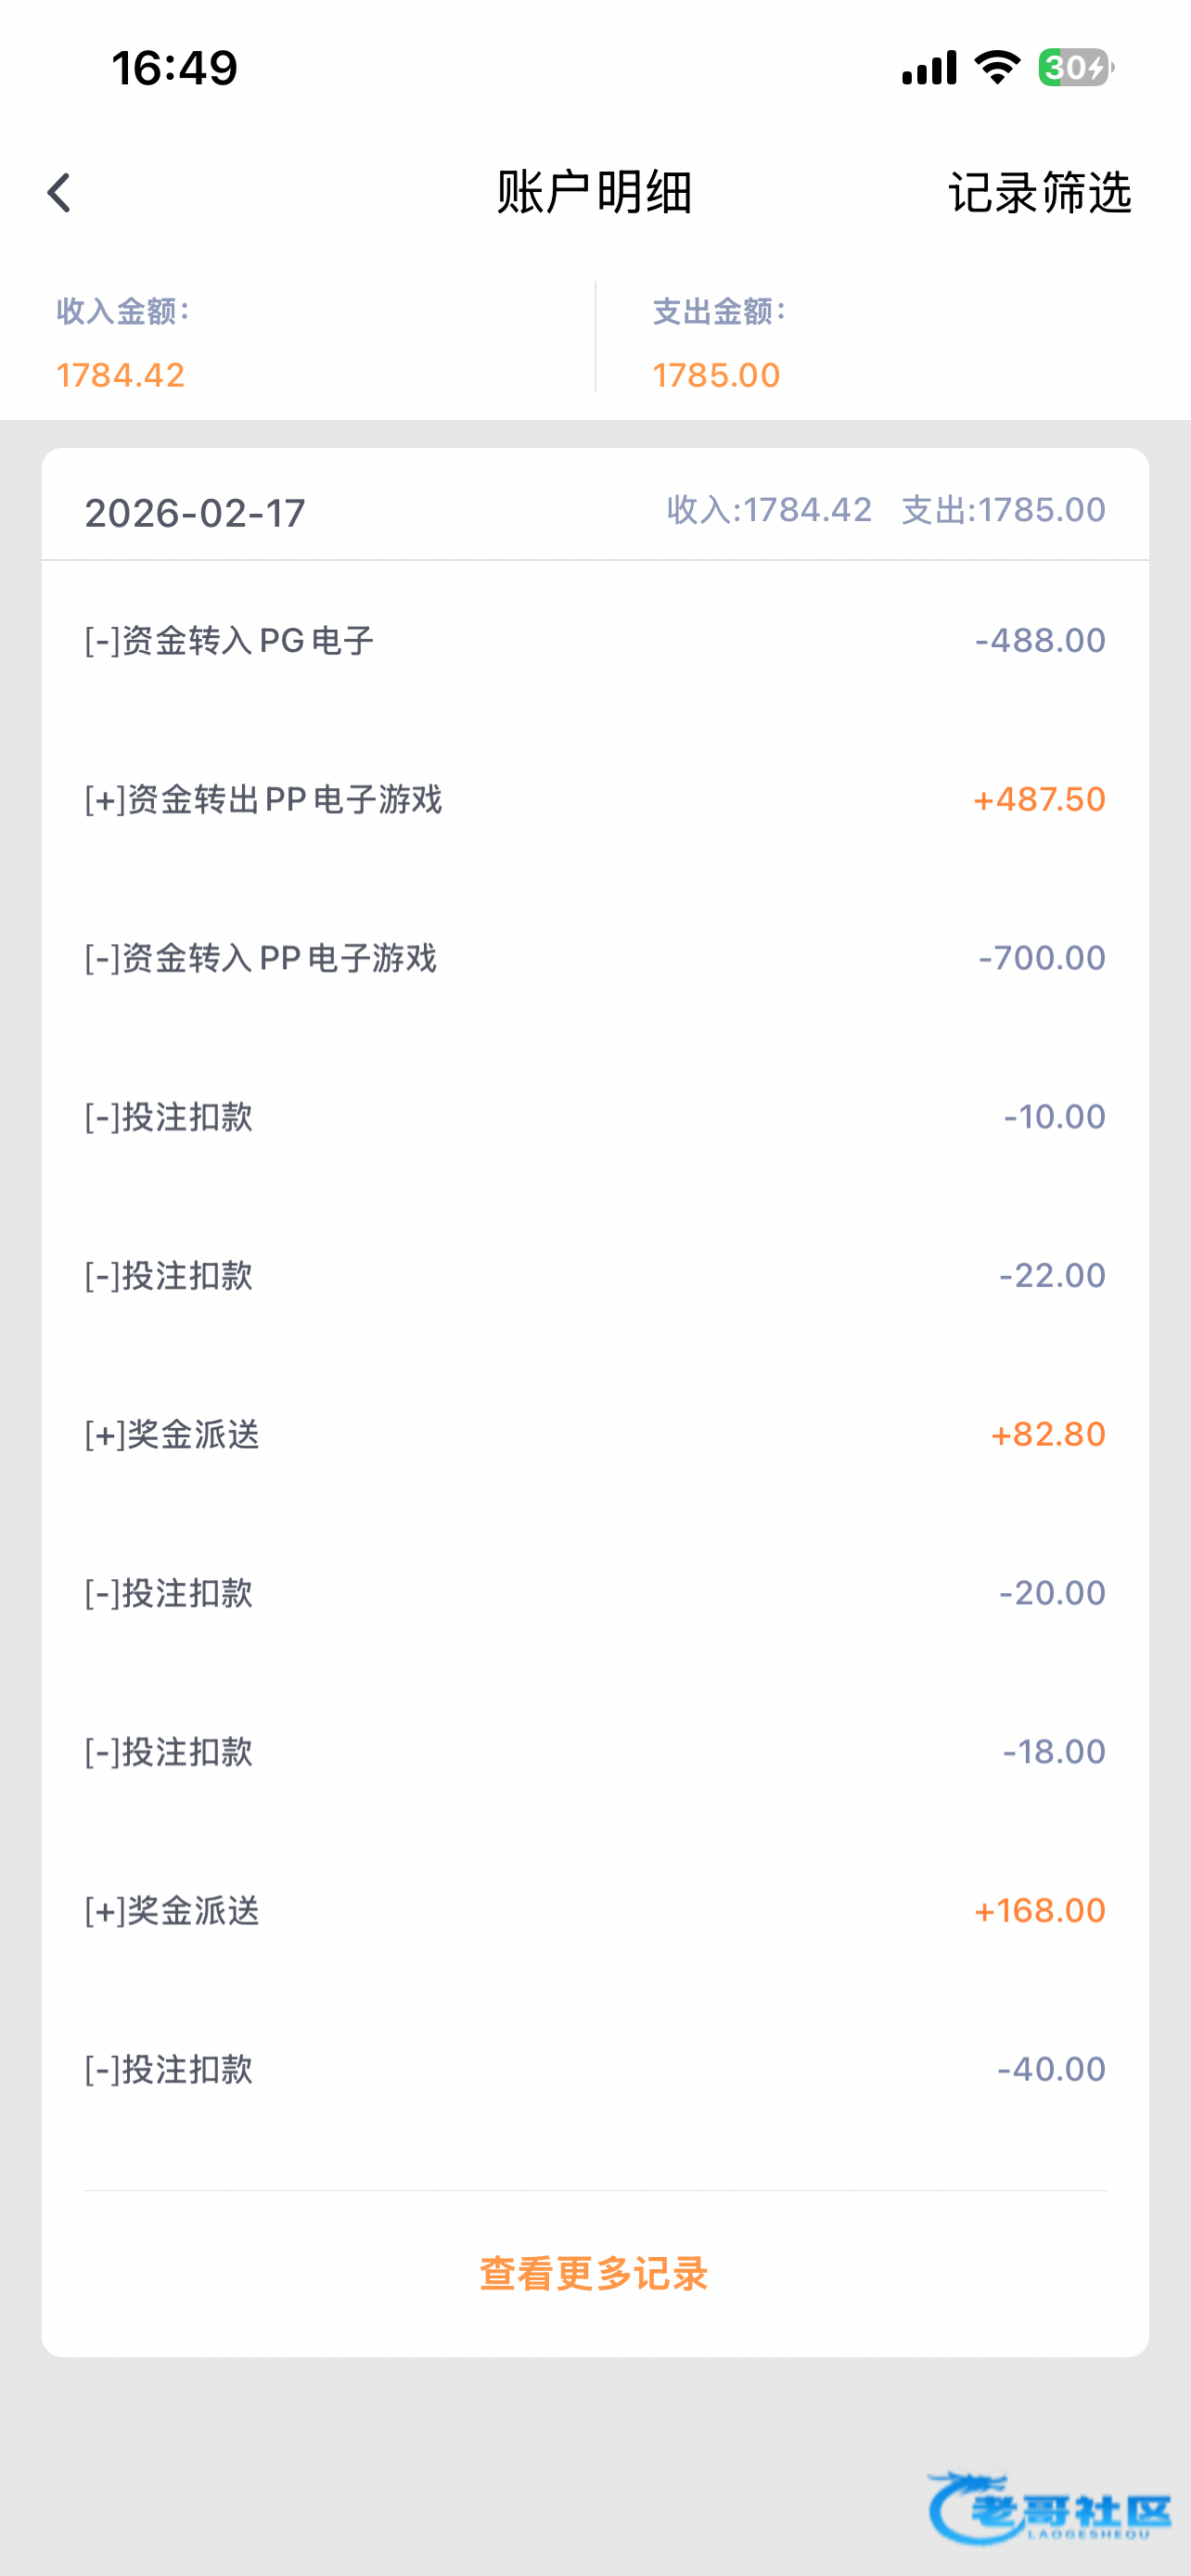Tap the 2026-02-17 date header
The image size is (1191, 2576).
pos(195,513)
